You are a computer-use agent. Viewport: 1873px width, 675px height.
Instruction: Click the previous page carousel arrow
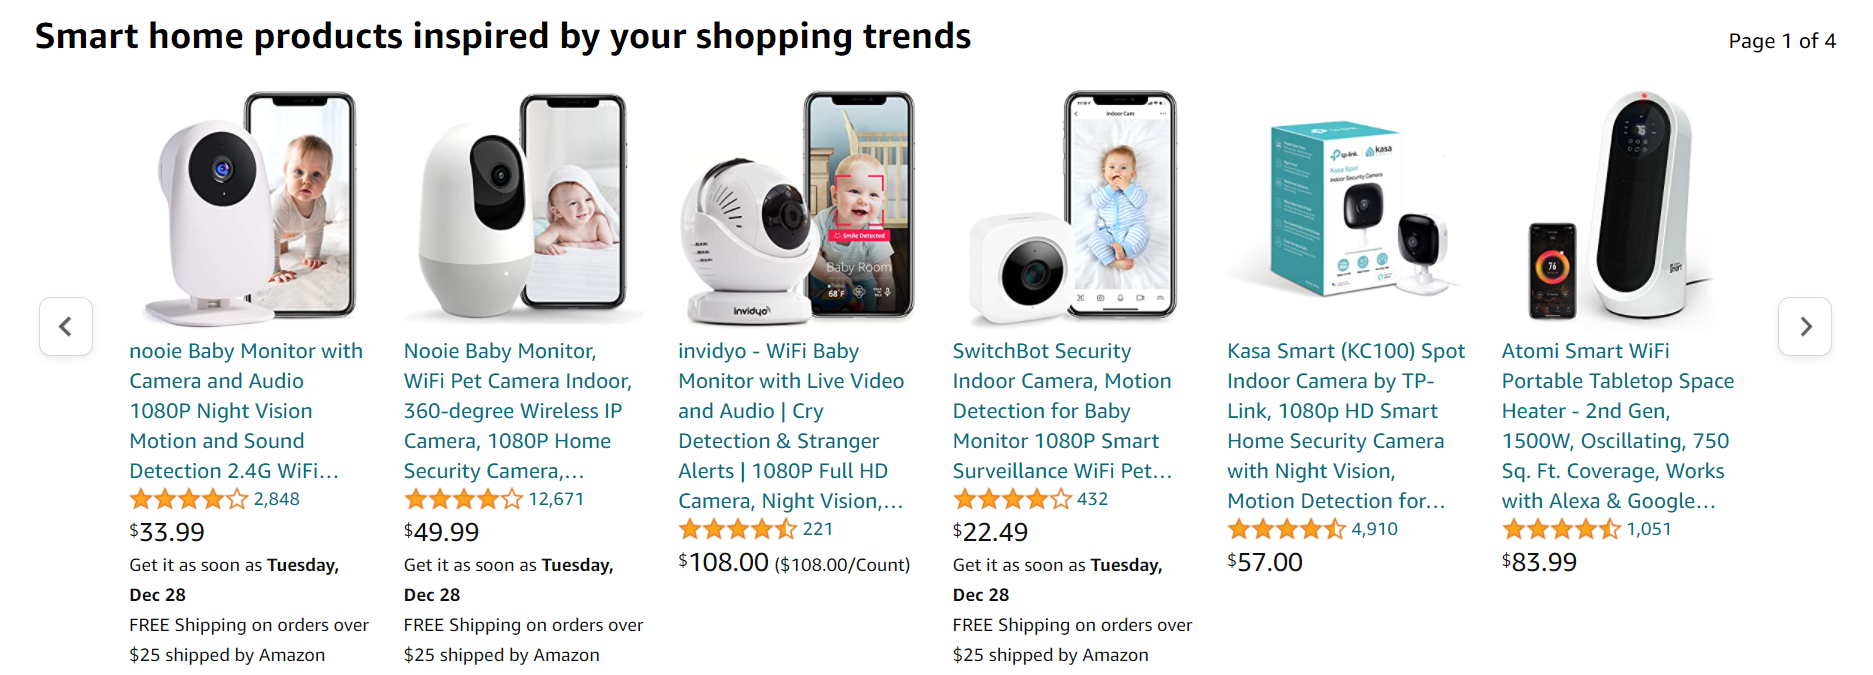[66, 326]
